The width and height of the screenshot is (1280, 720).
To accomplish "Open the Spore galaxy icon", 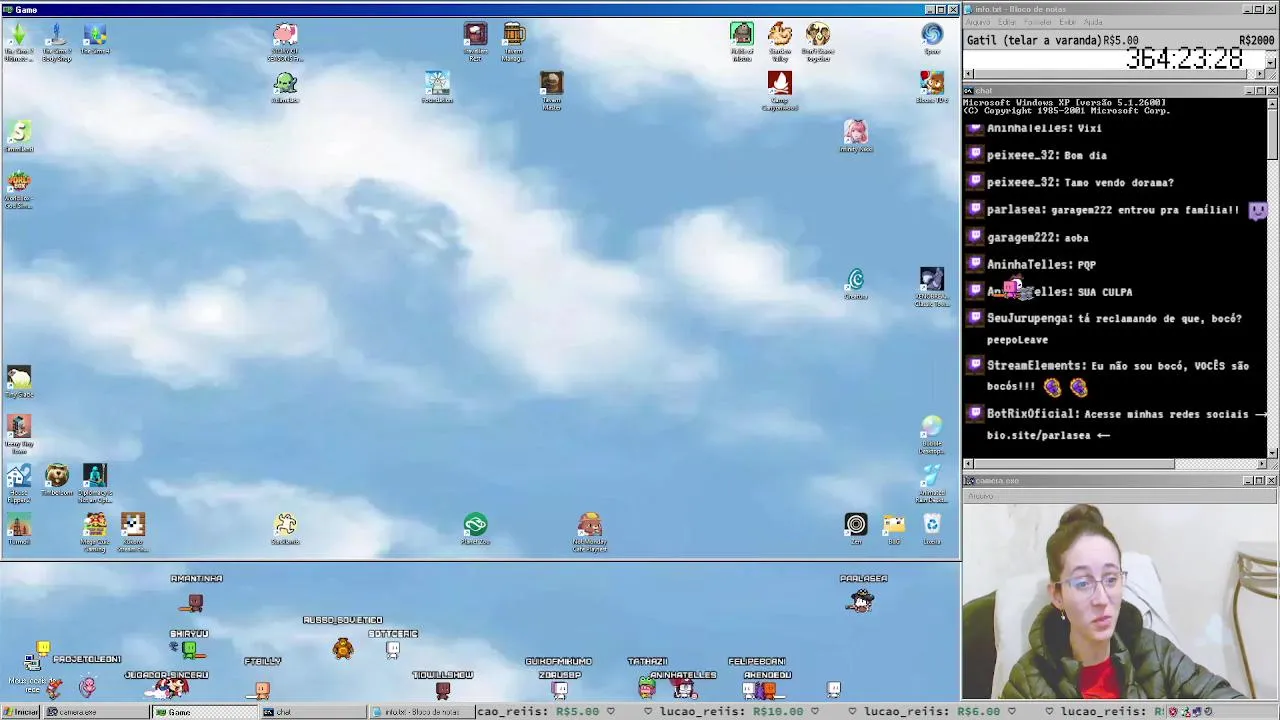I will point(932,39).
